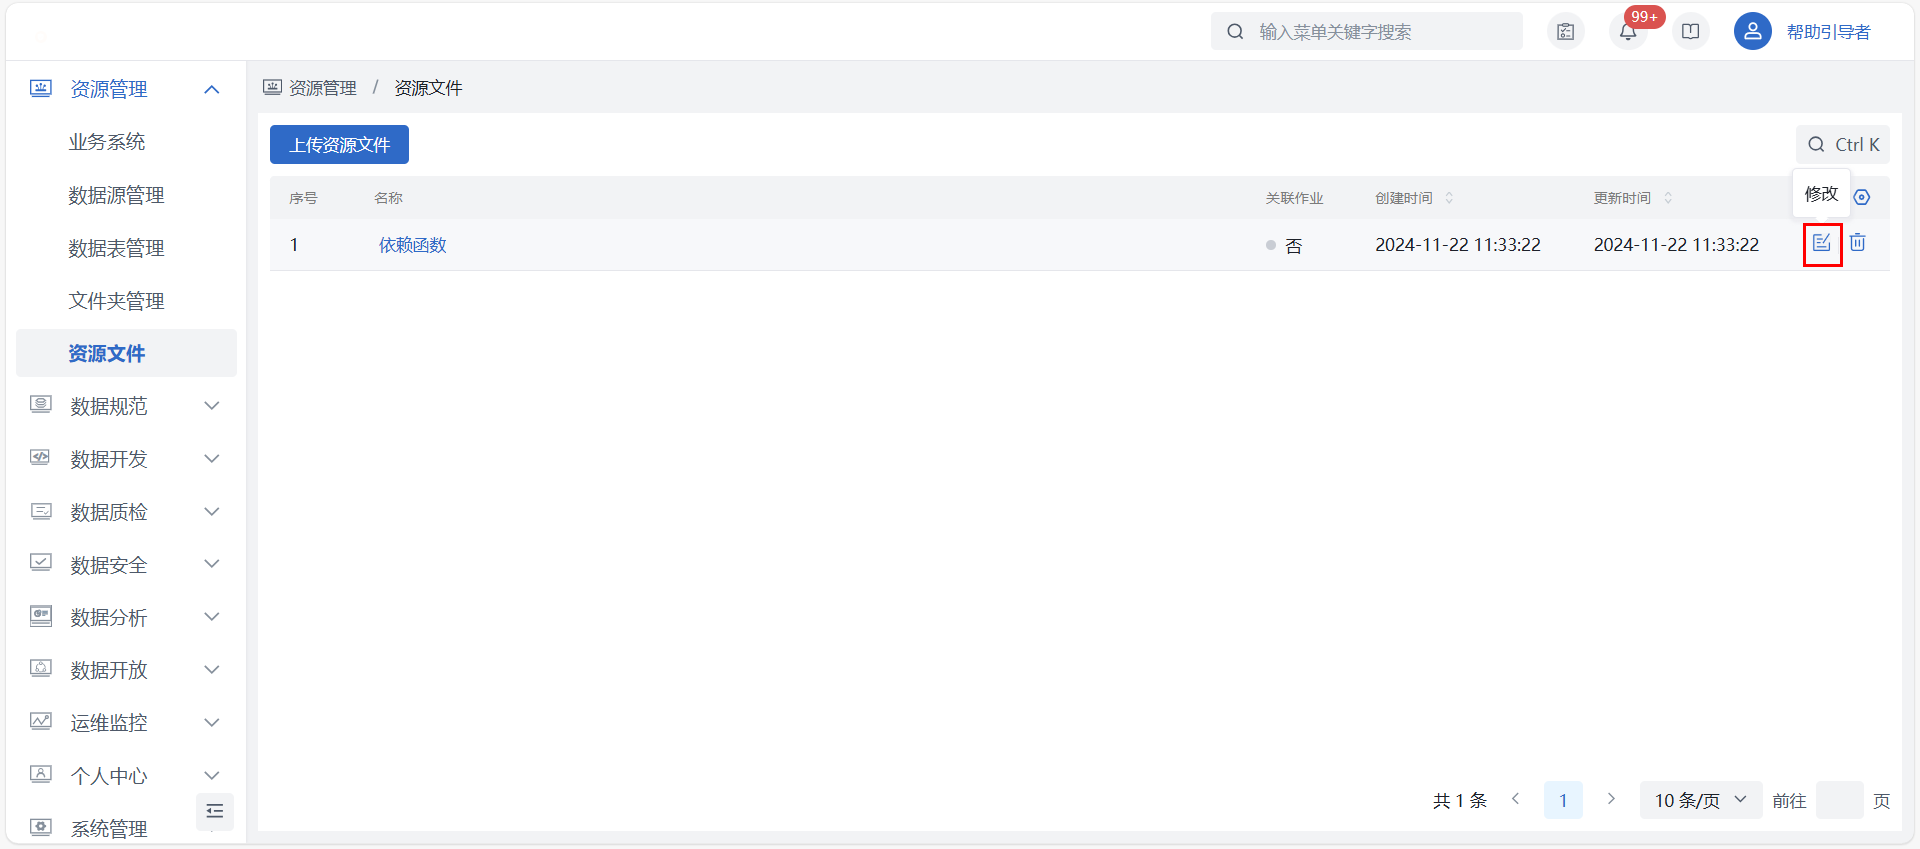Click the 前往 page number input

click(1839, 800)
